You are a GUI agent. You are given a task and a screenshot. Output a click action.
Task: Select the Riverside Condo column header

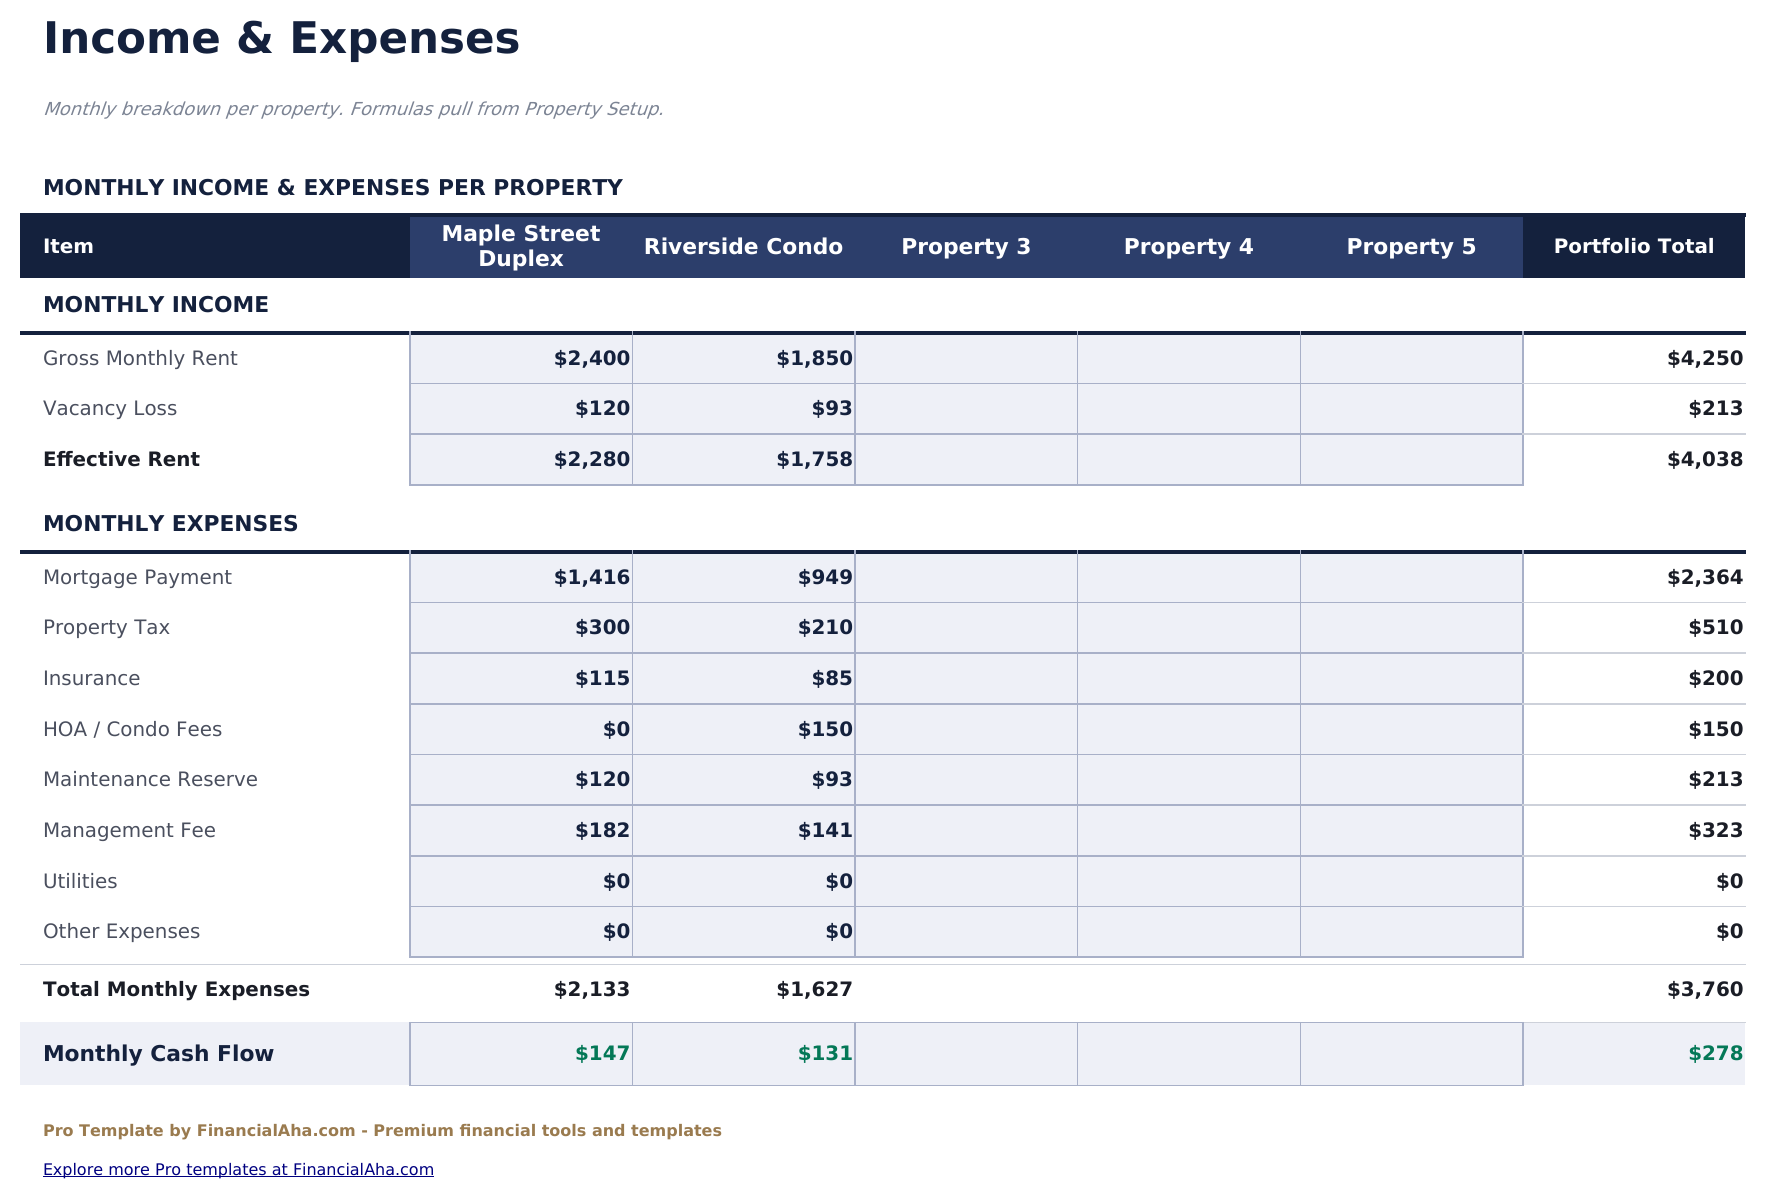(x=744, y=246)
